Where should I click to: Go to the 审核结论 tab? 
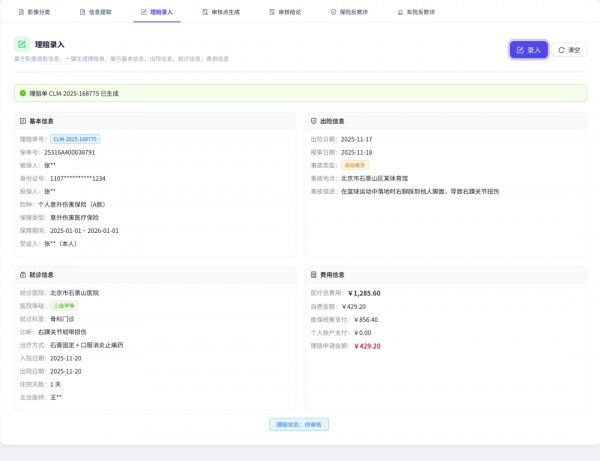pyautogui.click(x=284, y=12)
